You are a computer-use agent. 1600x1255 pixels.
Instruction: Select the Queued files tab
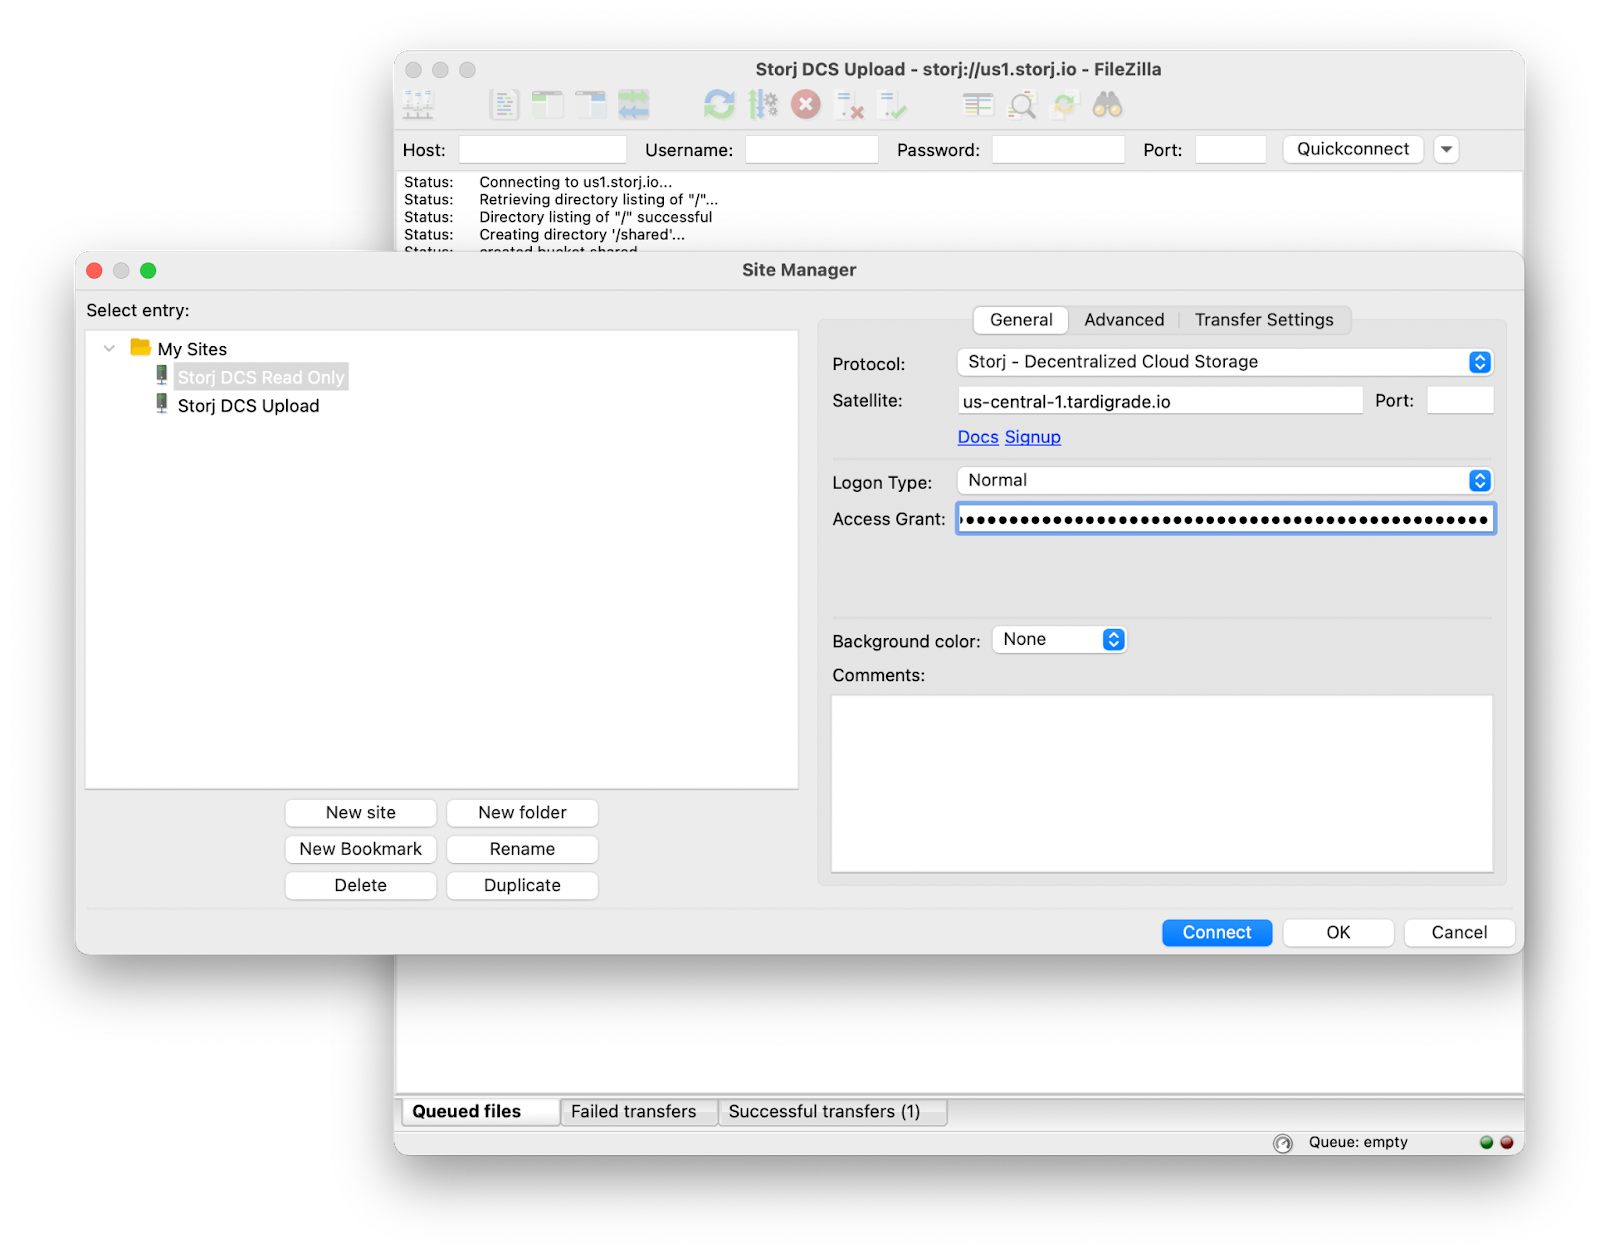coord(480,1112)
